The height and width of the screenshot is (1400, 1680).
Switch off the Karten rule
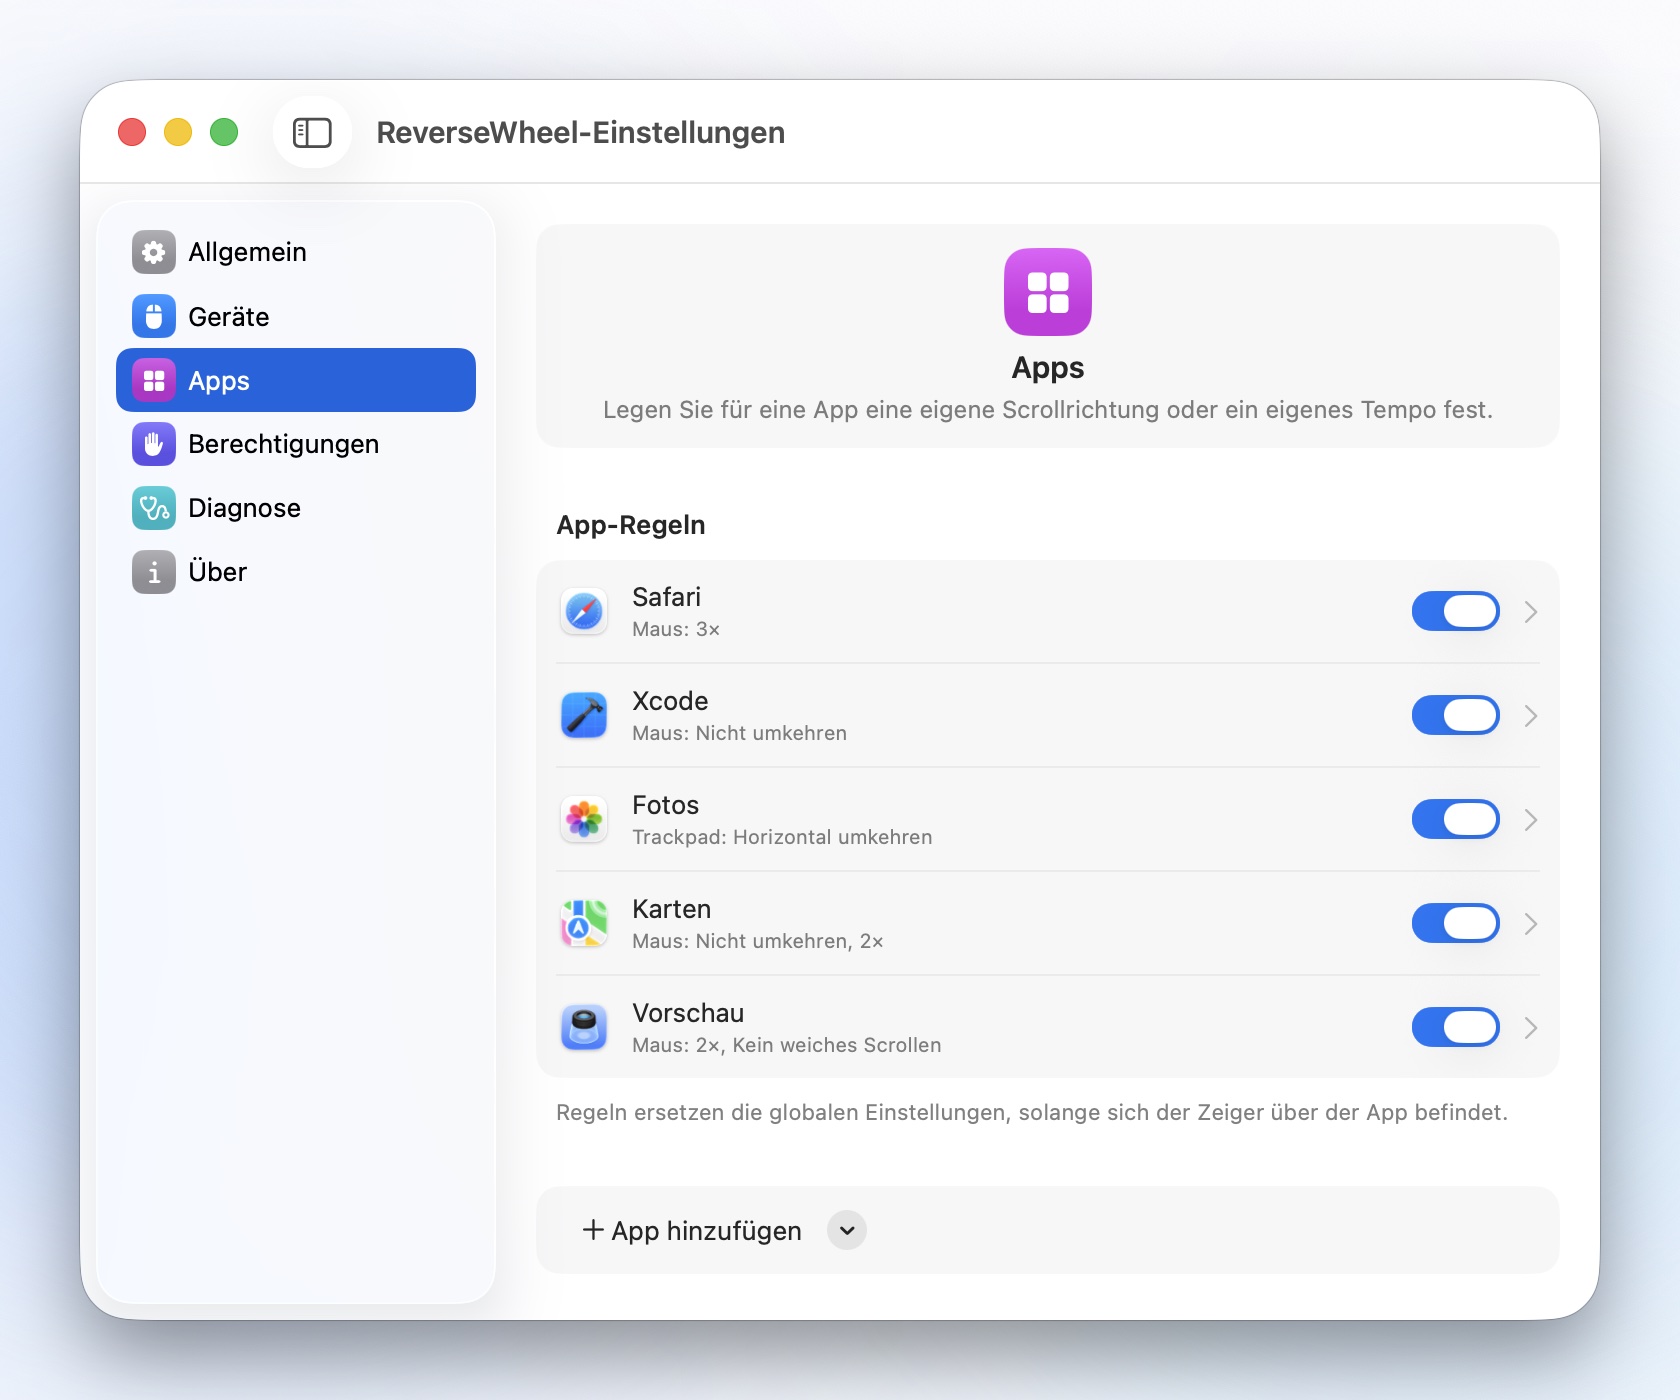point(1456,923)
